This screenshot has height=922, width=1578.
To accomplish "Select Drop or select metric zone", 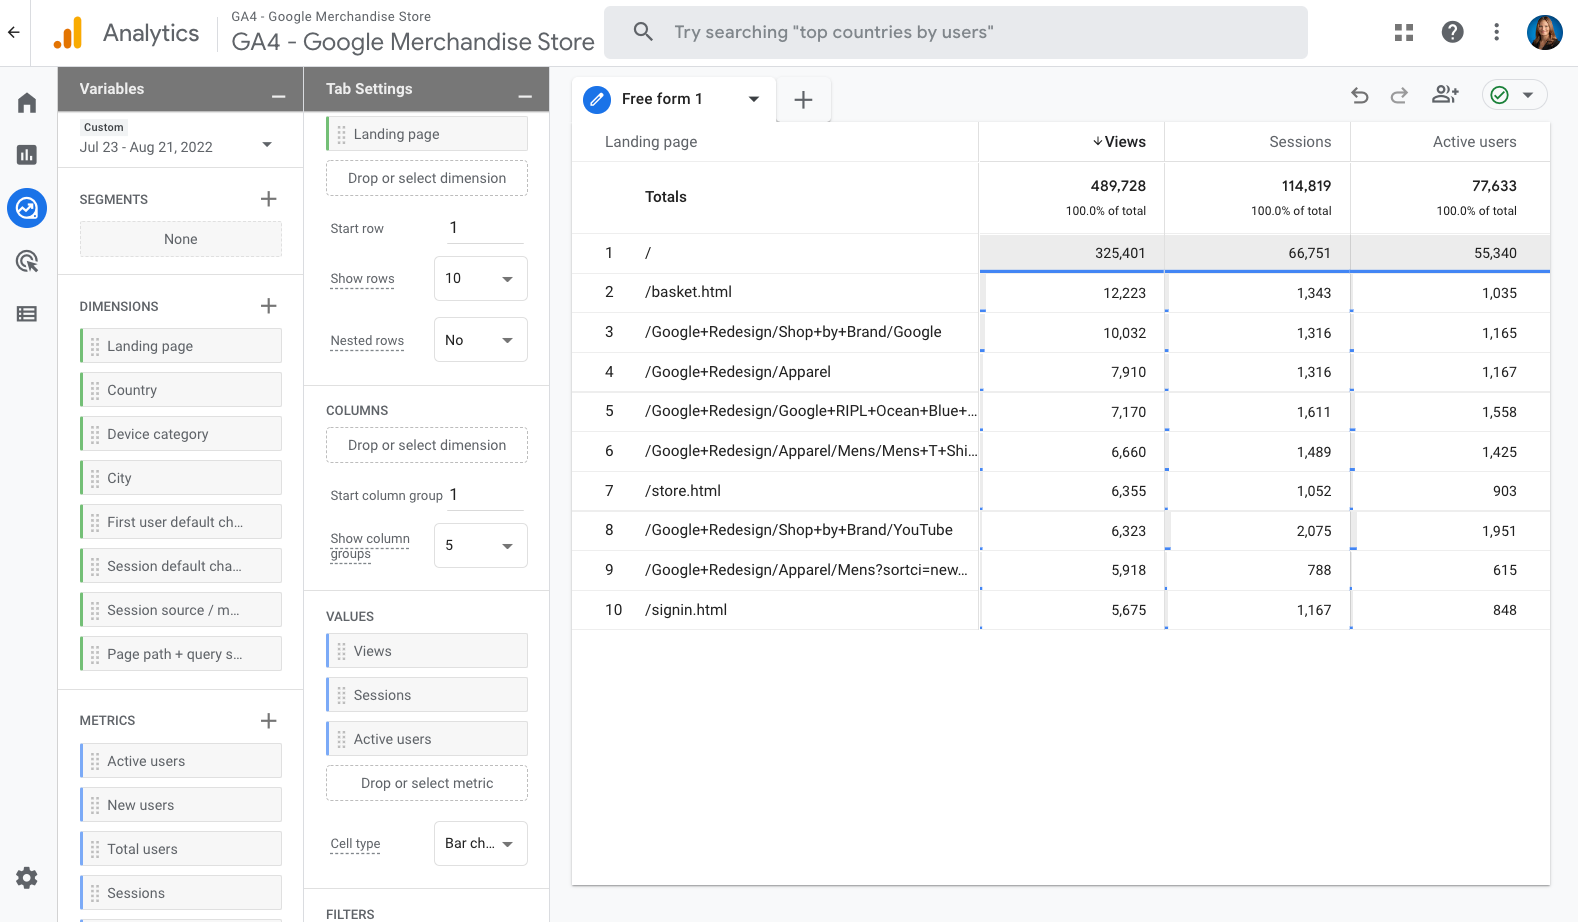I will (x=427, y=783).
